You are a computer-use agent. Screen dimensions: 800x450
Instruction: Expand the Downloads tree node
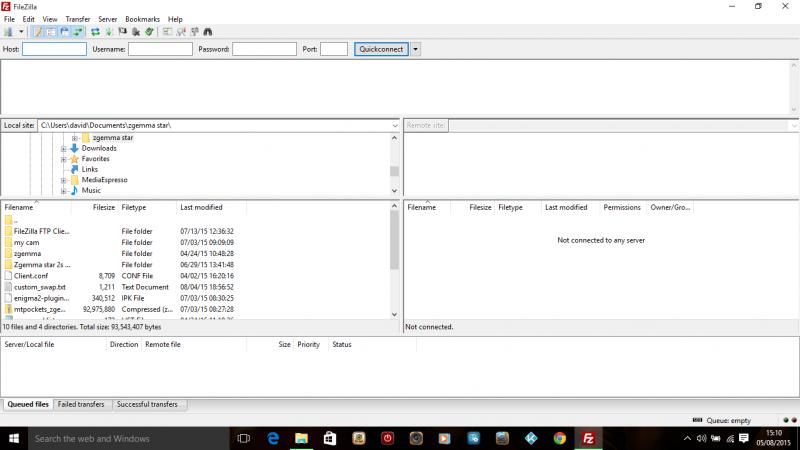pyautogui.click(x=64, y=148)
